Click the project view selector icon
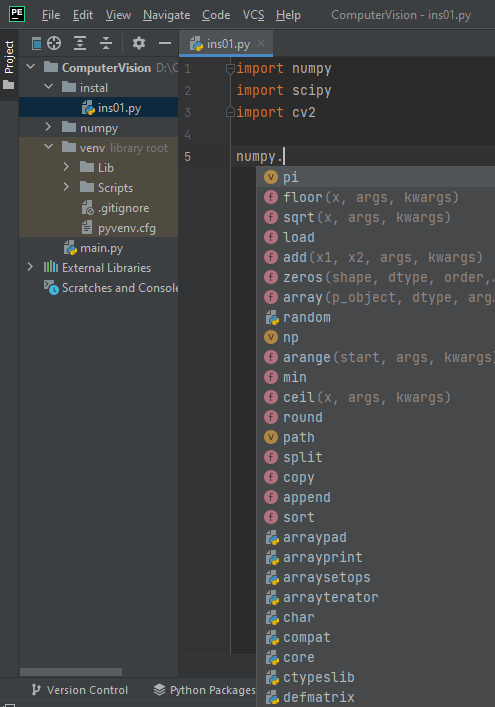The height and width of the screenshot is (707, 495). (37, 43)
